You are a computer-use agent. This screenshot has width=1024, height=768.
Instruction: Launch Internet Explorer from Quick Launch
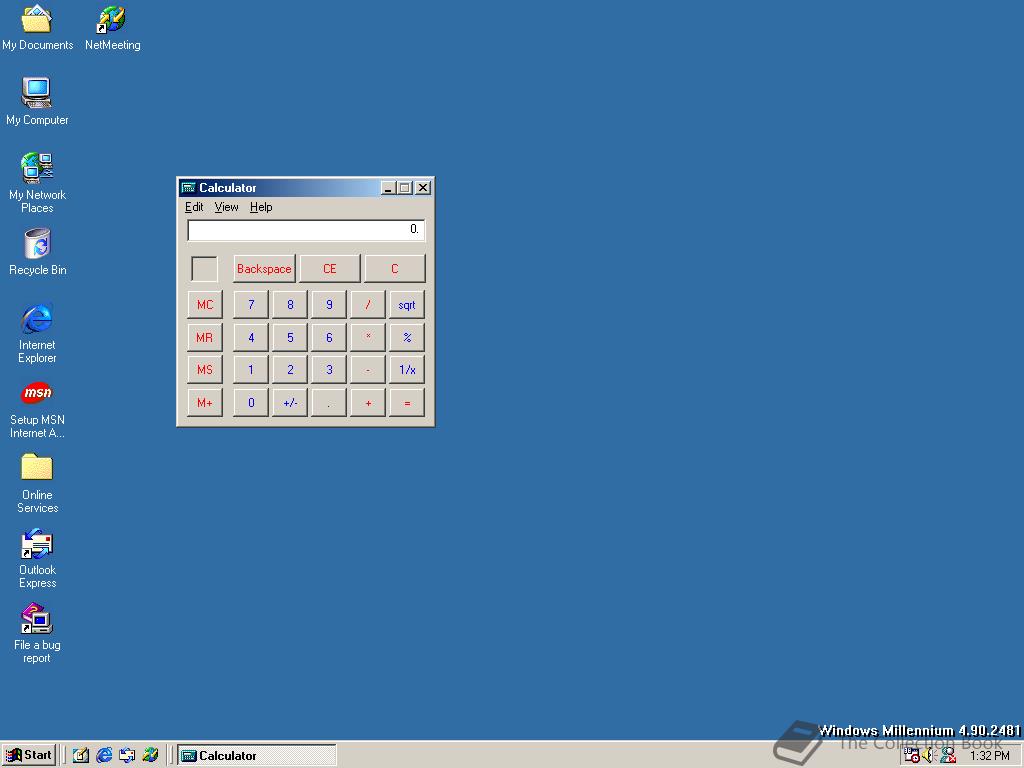point(104,756)
